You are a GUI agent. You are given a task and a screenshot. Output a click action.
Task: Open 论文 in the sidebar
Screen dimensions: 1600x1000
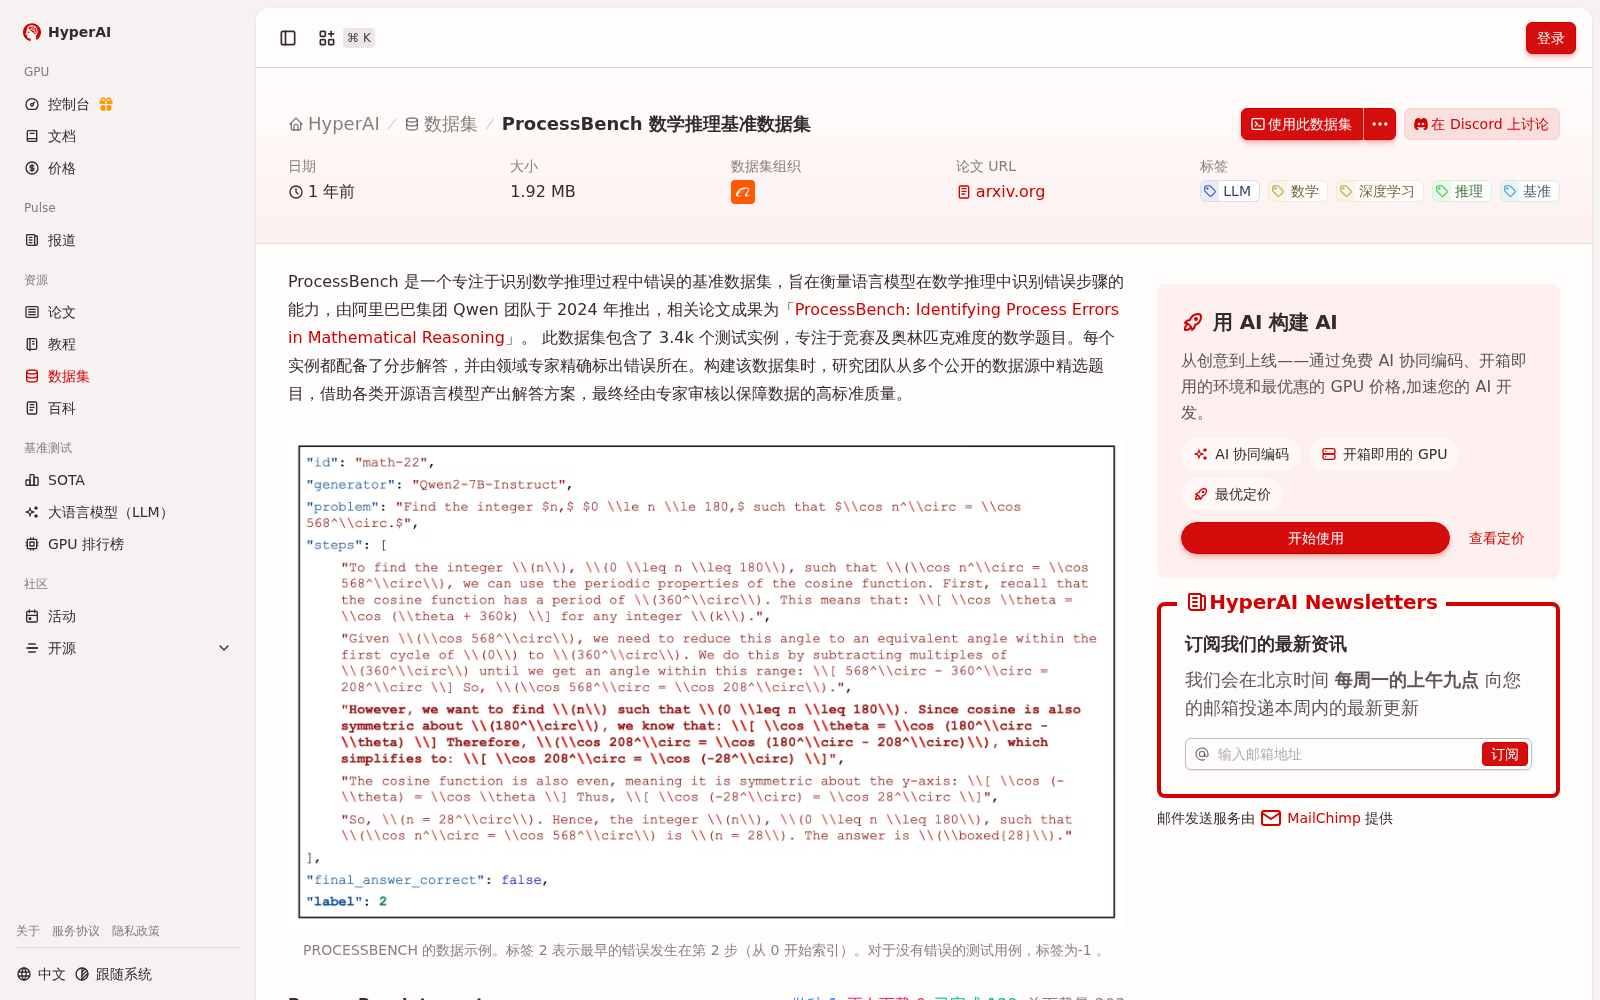50,312
